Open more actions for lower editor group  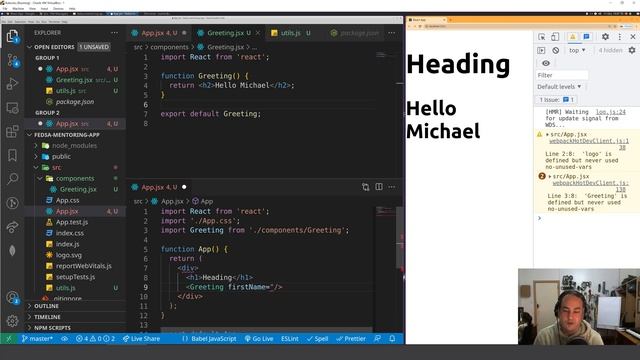click(392, 187)
